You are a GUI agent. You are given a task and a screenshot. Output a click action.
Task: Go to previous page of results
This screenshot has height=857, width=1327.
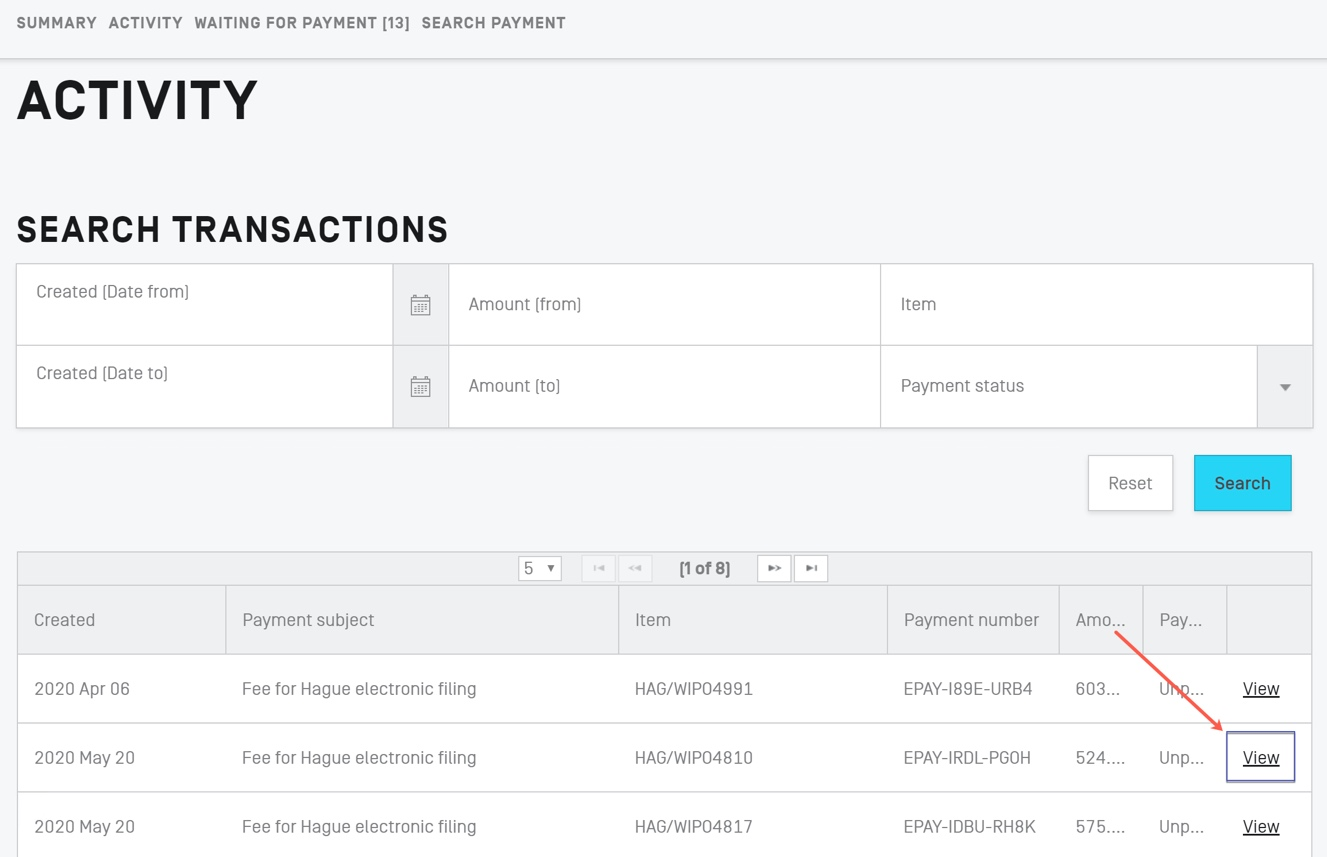click(635, 568)
